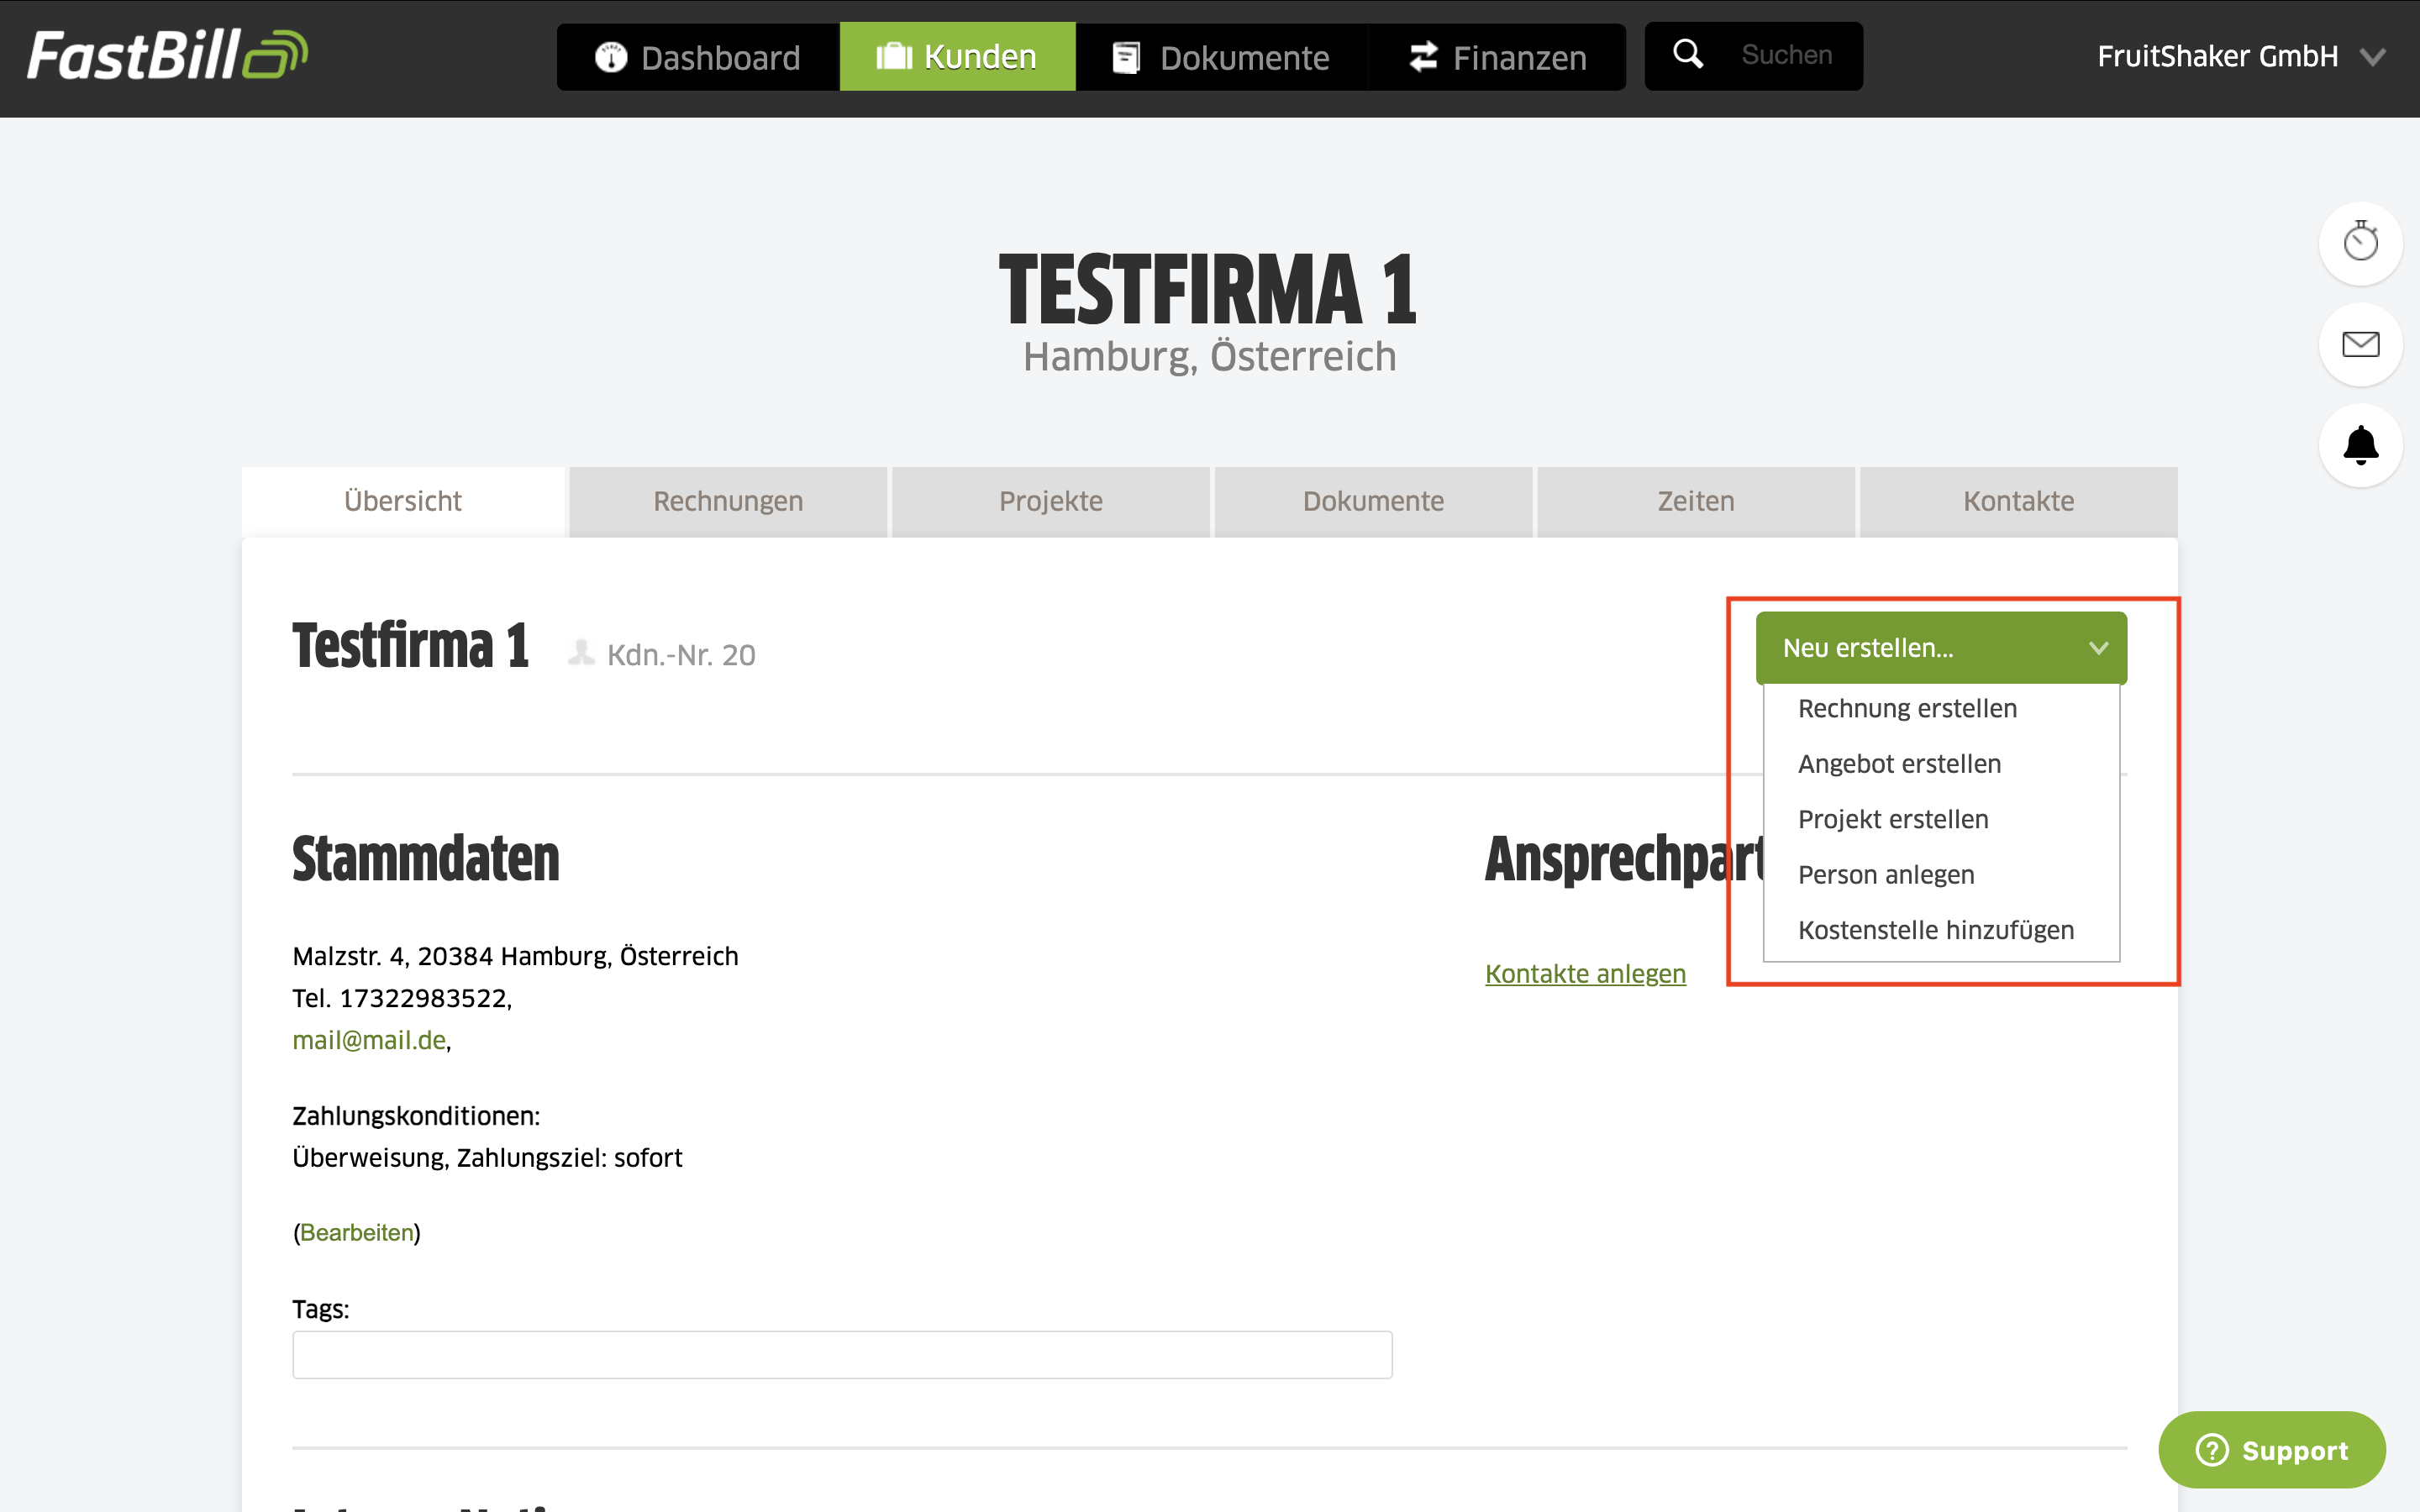Switch to the Projekte tab
Image resolution: width=2420 pixels, height=1512 pixels.
(1051, 501)
